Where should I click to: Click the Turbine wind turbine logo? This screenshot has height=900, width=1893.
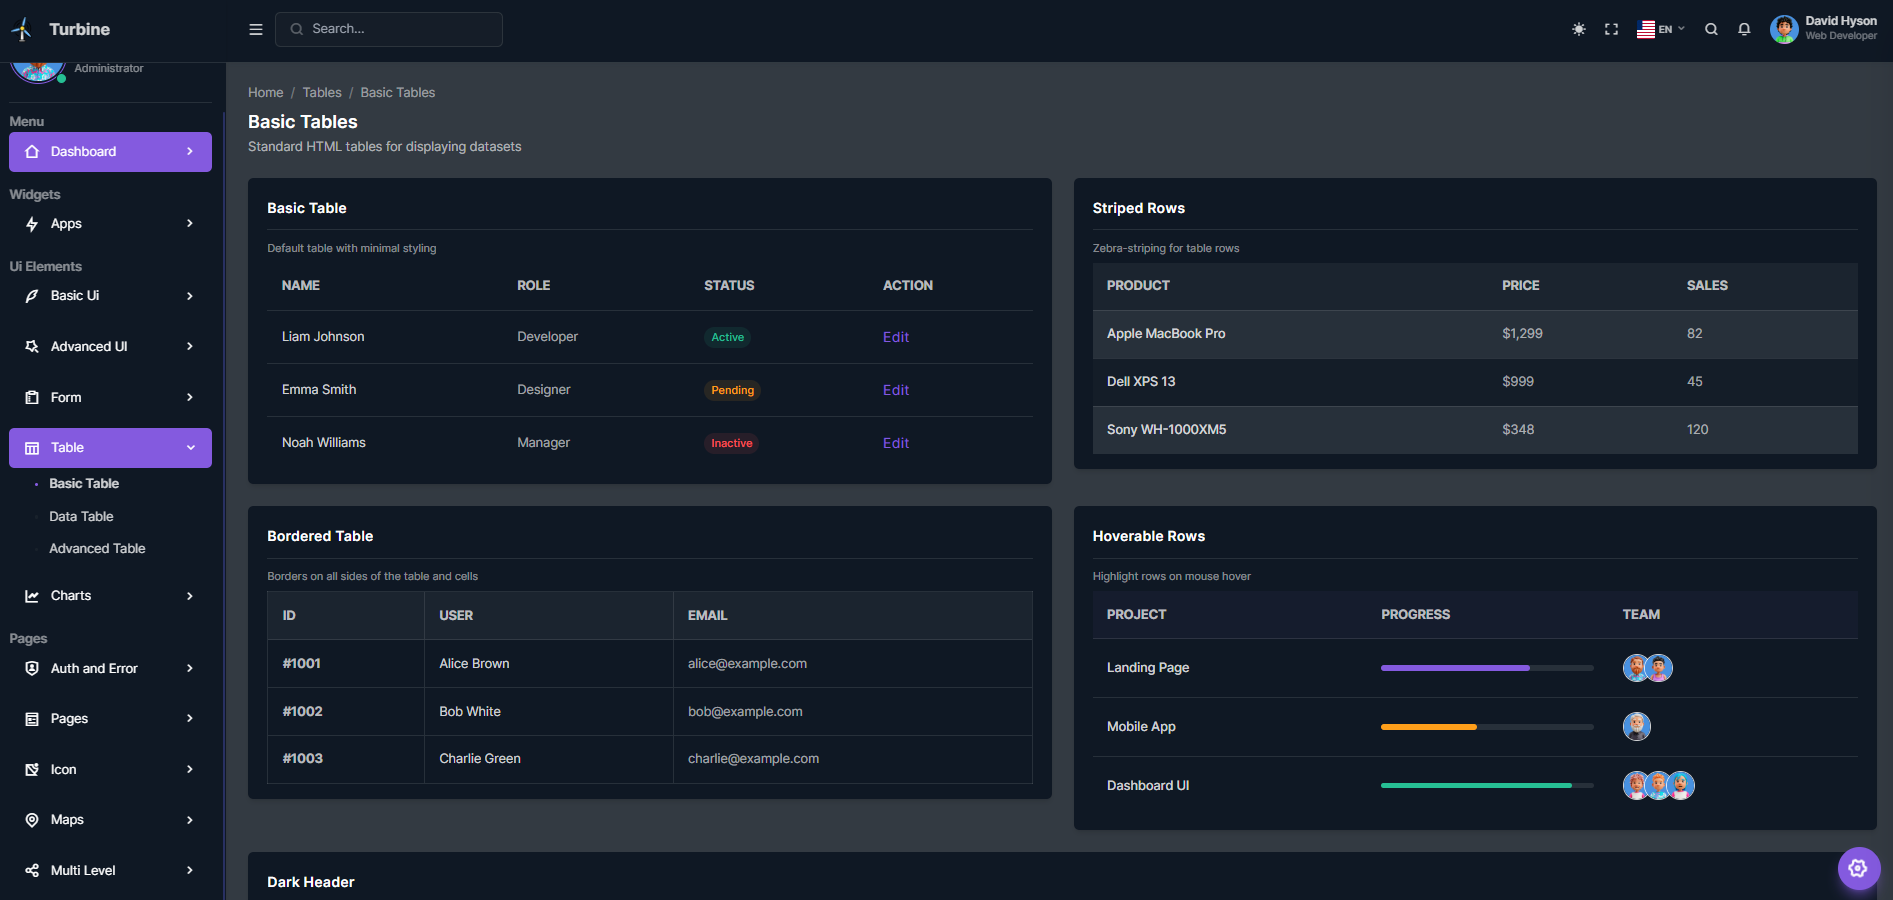pyautogui.click(x=21, y=29)
